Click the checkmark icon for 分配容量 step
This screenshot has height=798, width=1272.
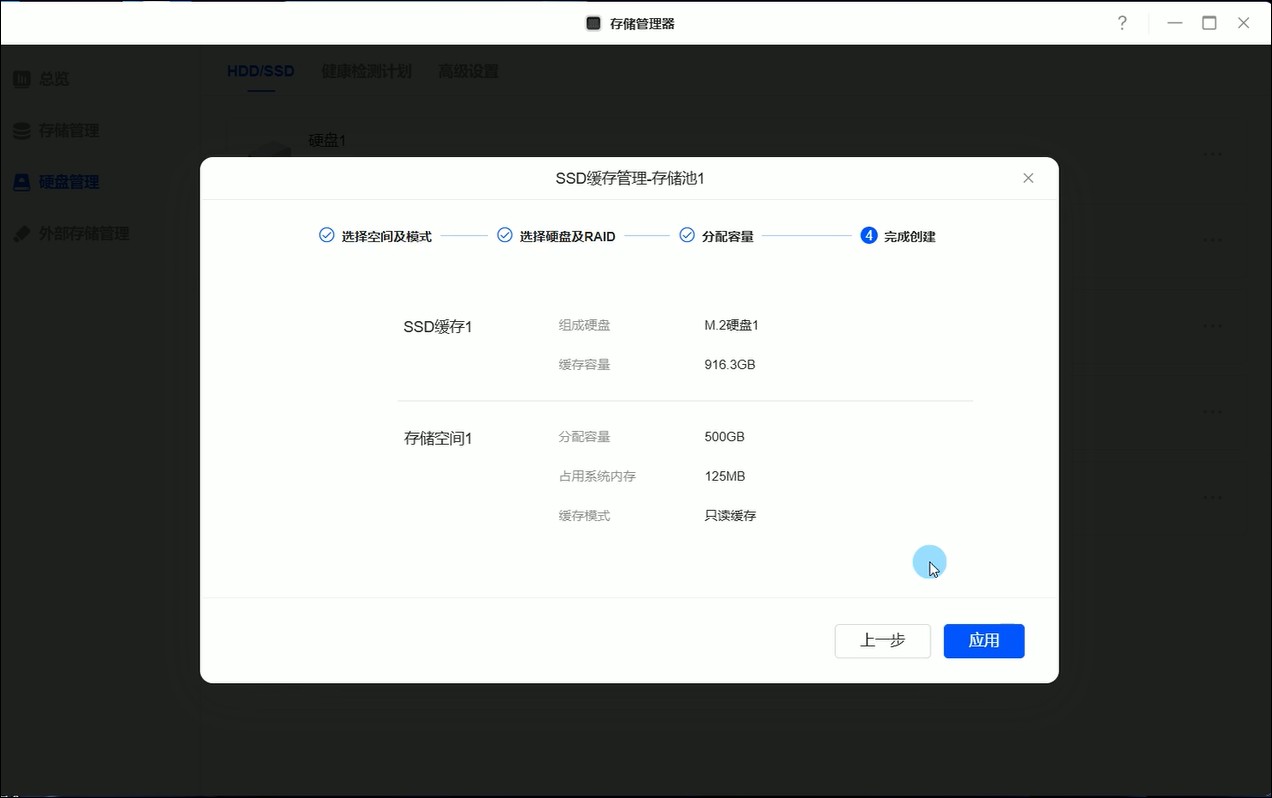point(687,236)
